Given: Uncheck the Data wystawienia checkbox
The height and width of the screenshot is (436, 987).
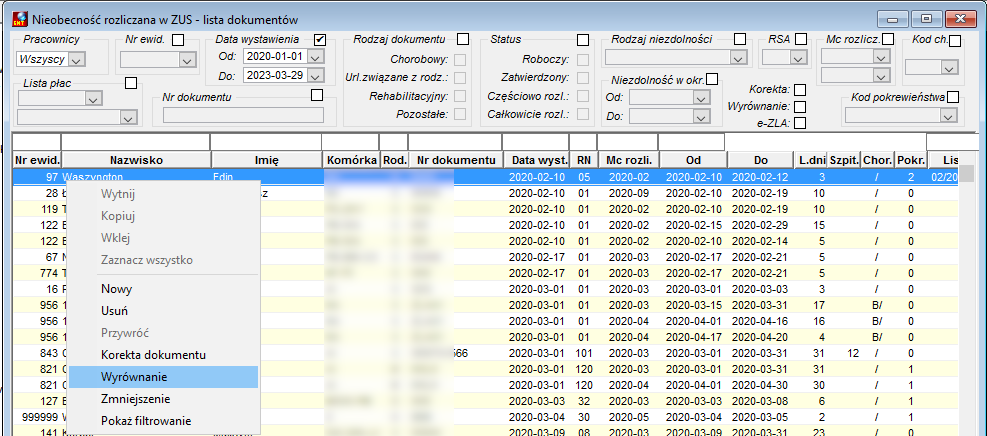Looking at the screenshot, I should [x=320, y=40].
